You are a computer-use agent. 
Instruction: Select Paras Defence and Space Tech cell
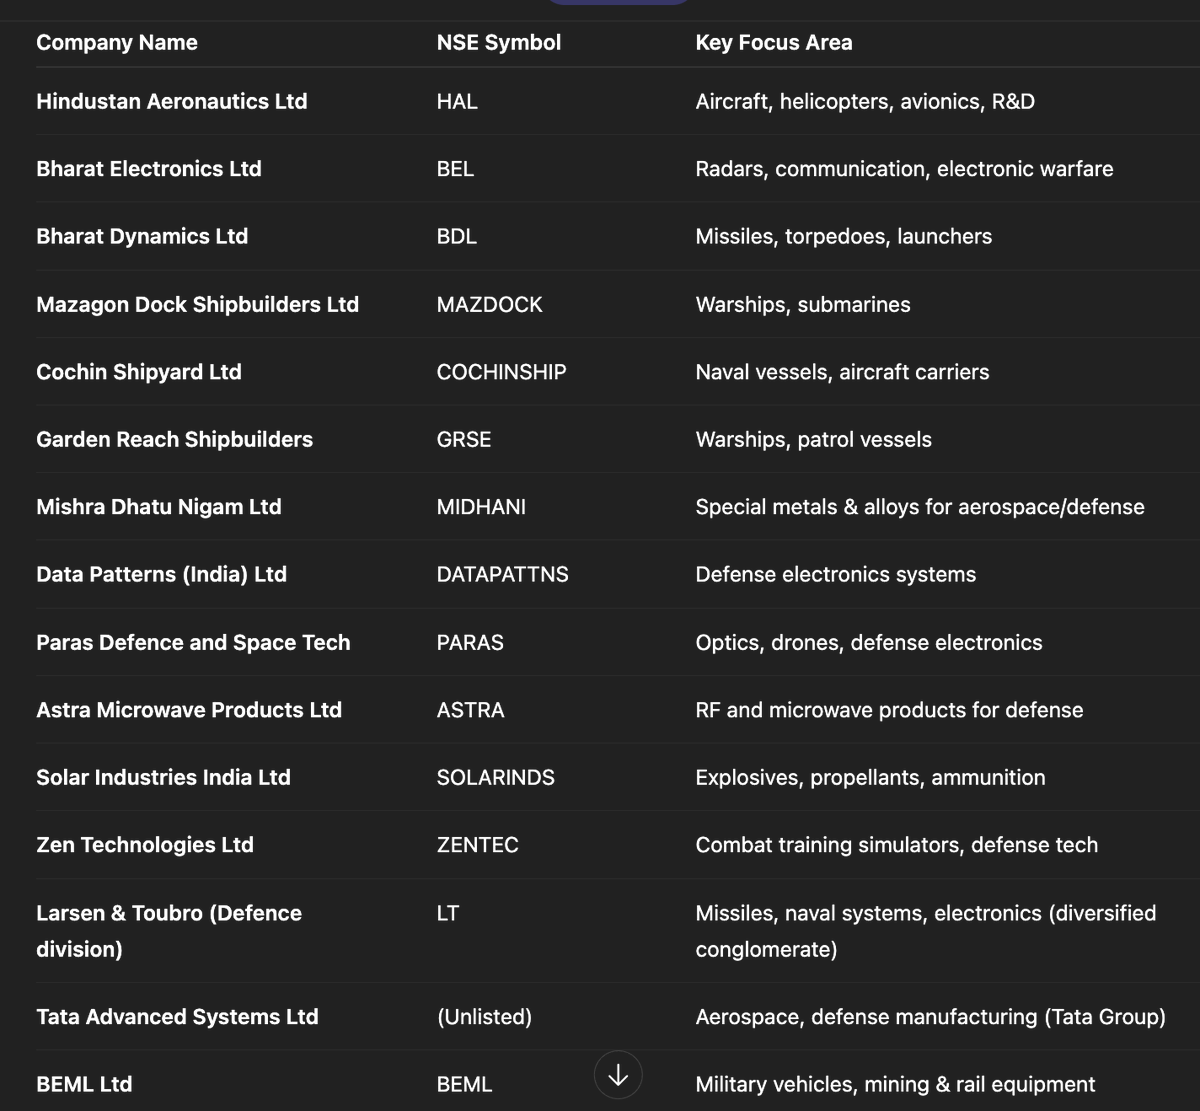point(193,643)
